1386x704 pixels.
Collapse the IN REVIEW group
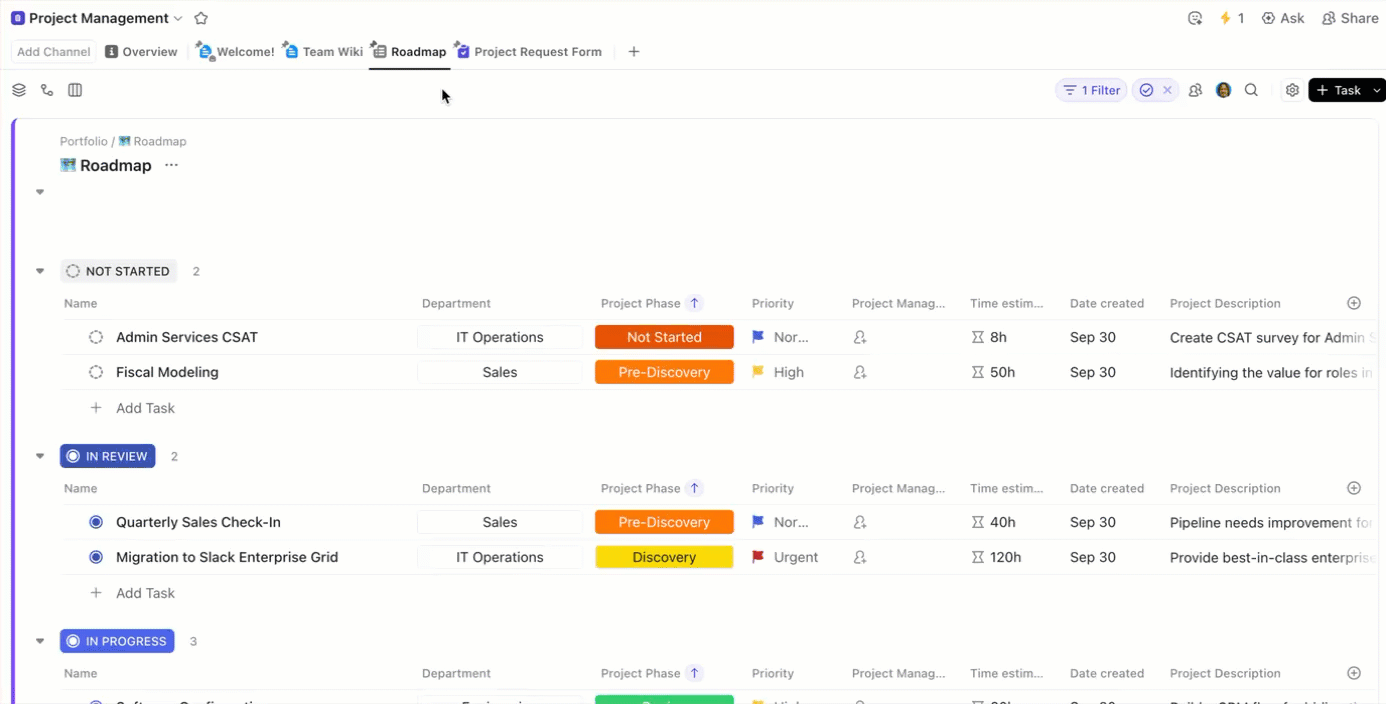click(x=39, y=455)
